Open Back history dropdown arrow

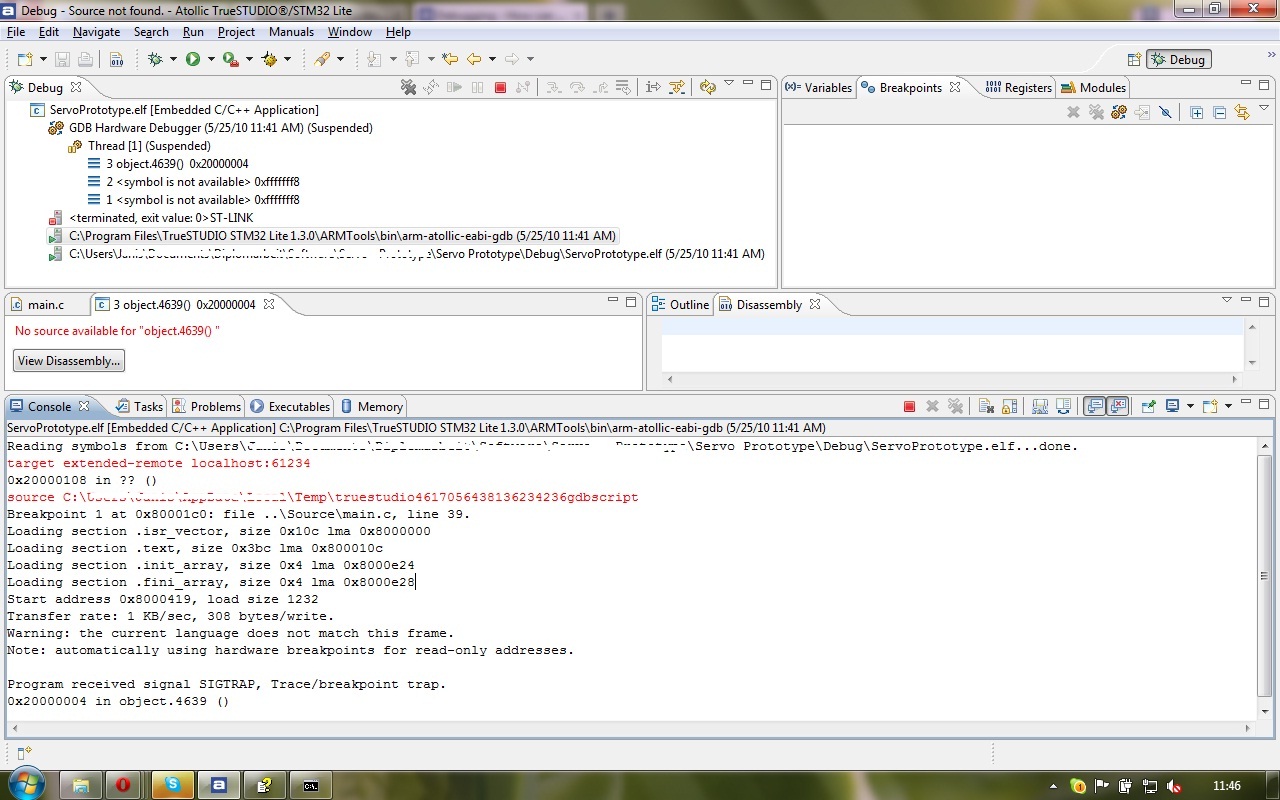492,59
